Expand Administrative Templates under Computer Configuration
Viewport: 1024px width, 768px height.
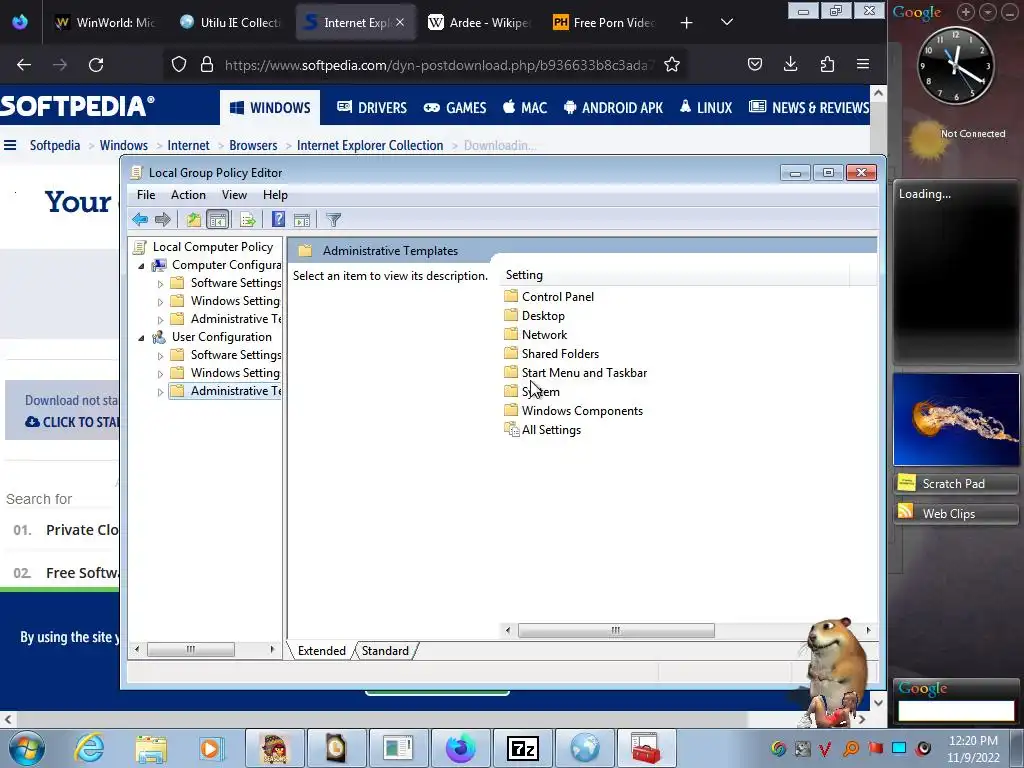[x=160, y=320]
